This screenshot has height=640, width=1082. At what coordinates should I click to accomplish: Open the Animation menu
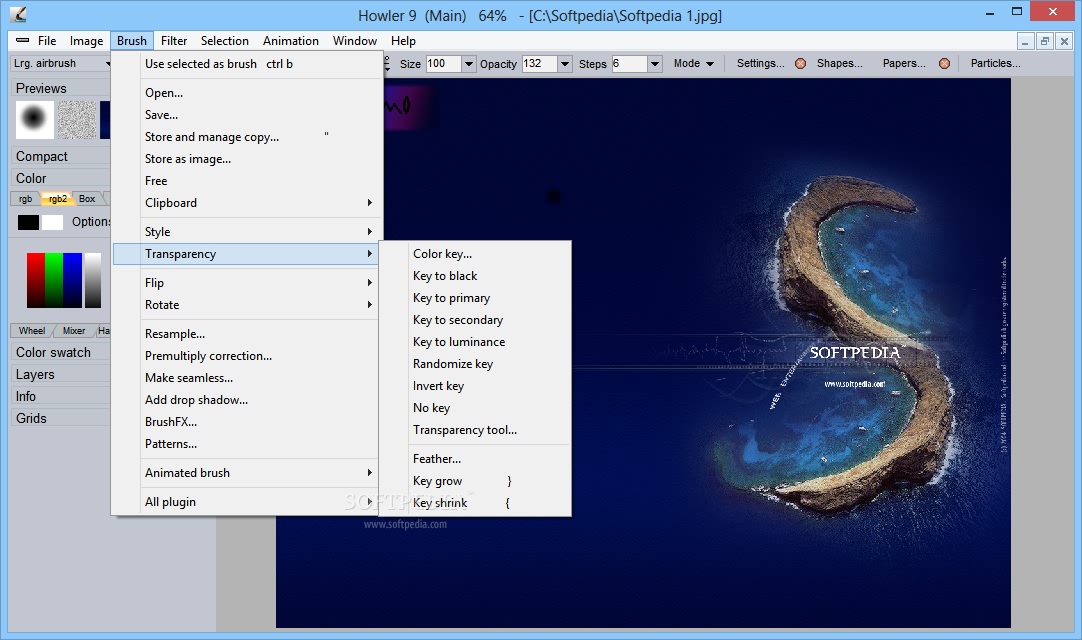coord(291,41)
